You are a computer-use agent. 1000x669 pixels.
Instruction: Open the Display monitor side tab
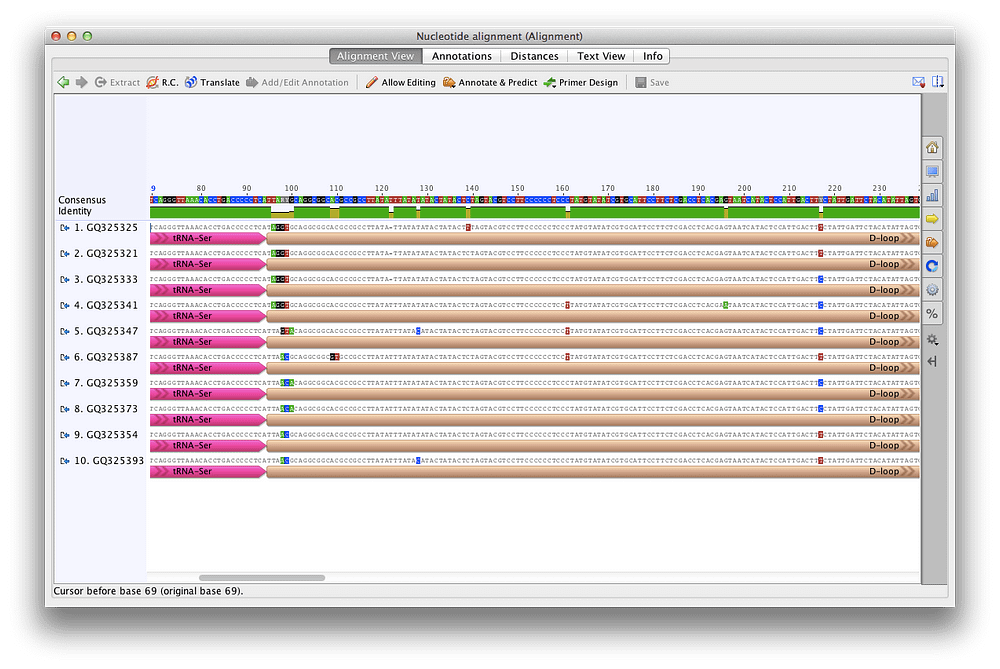tap(932, 172)
